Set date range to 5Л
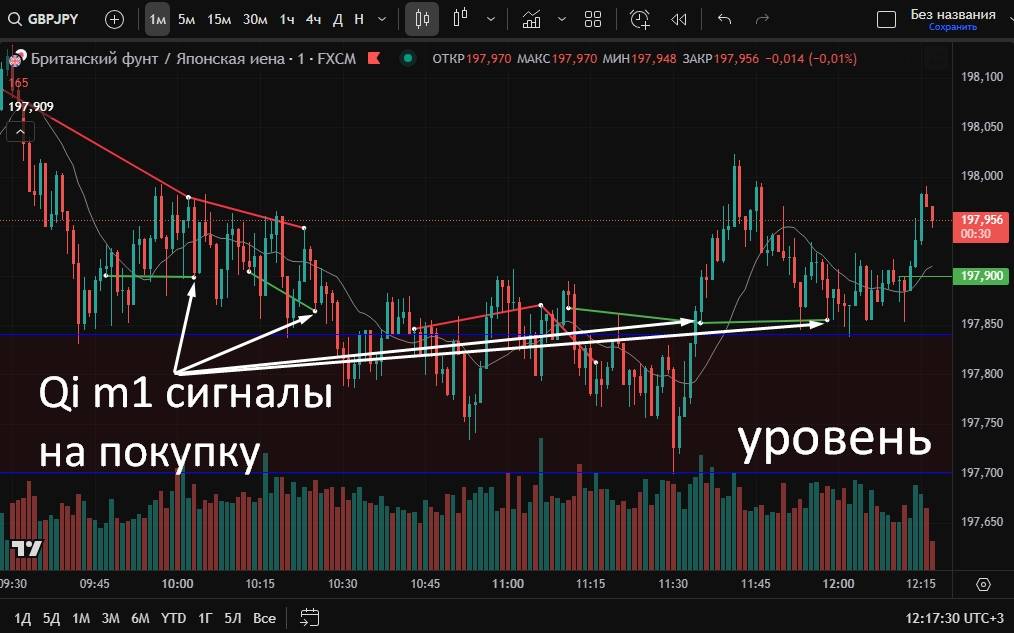 coord(233,618)
